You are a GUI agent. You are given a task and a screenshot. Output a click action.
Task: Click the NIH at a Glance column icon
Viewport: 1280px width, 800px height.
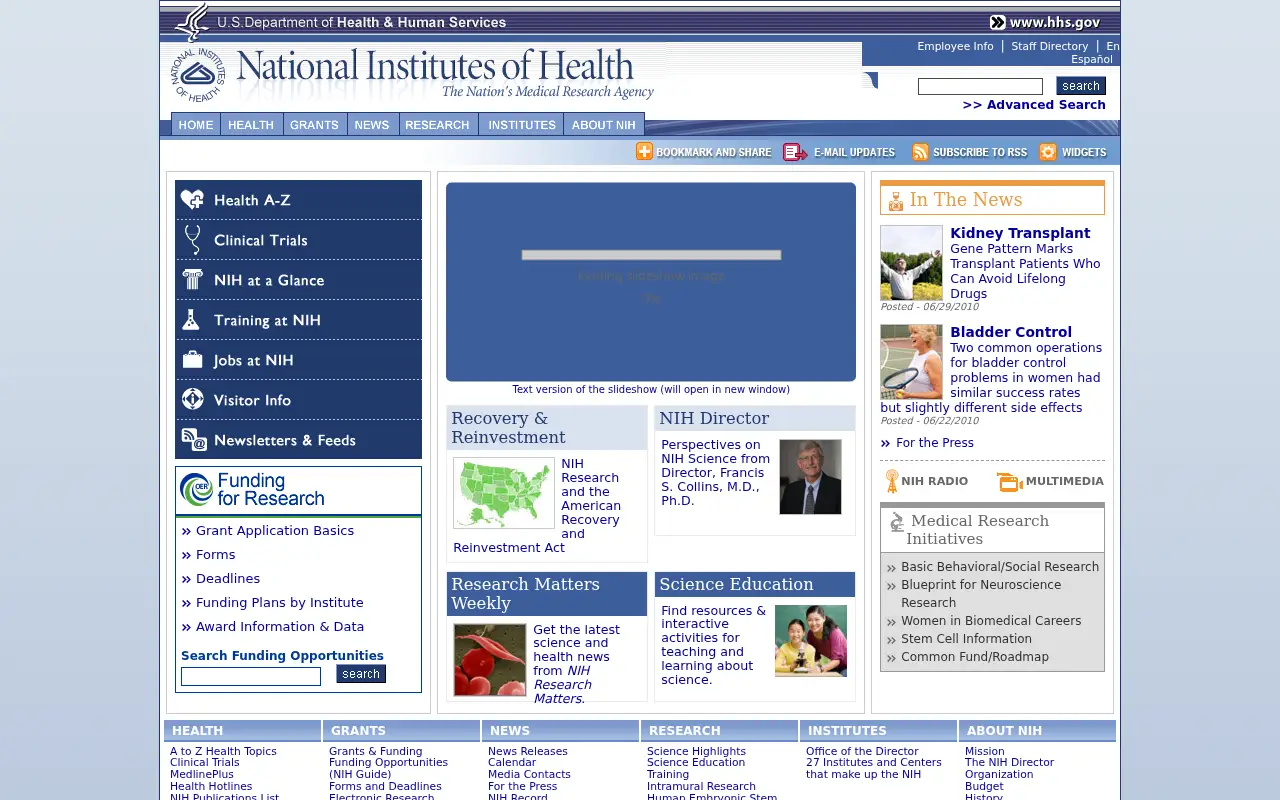click(192, 280)
